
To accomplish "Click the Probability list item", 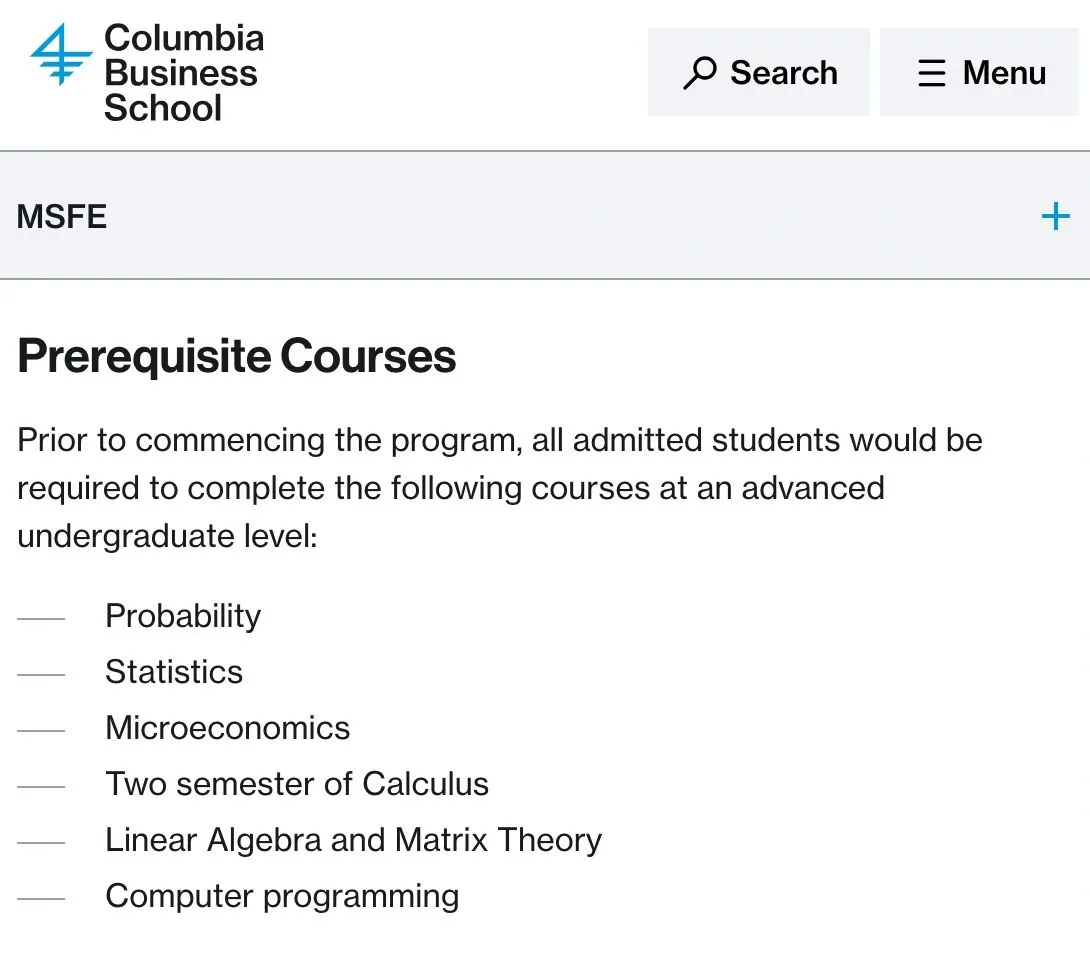I will tap(183, 616).
